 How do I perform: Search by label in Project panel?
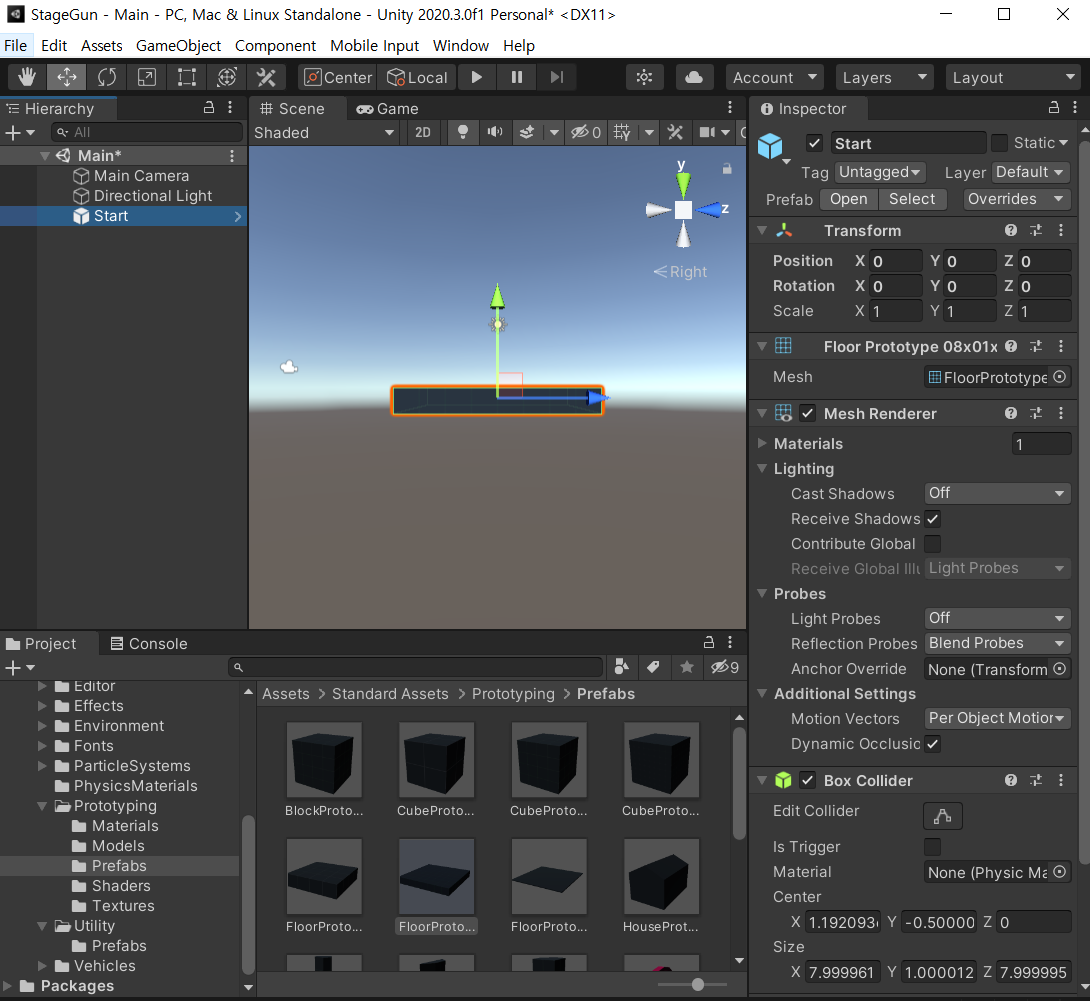click(x=653, y=667)
